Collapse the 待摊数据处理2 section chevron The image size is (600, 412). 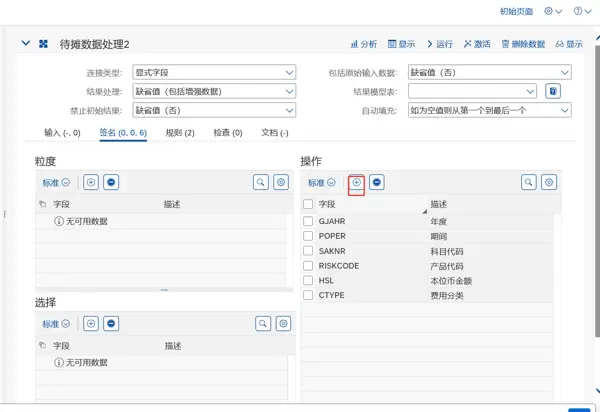point(25,44)
